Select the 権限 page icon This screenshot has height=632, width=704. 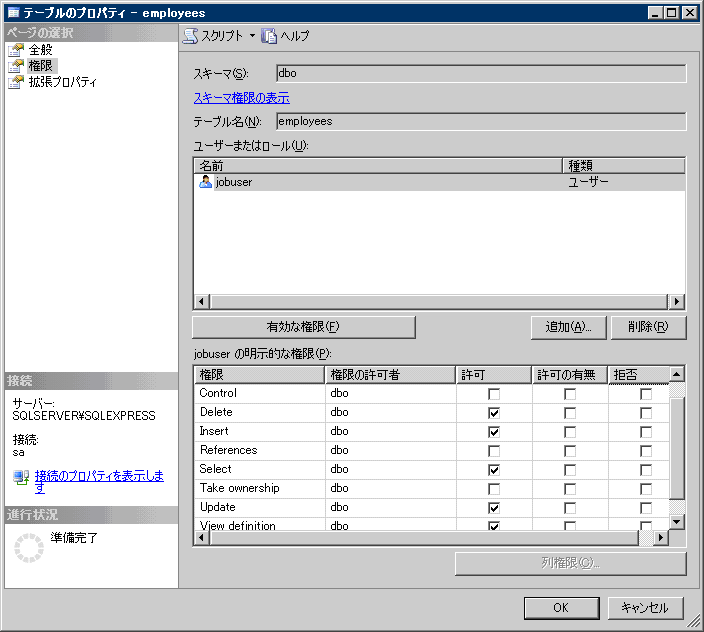click(16, 66)
